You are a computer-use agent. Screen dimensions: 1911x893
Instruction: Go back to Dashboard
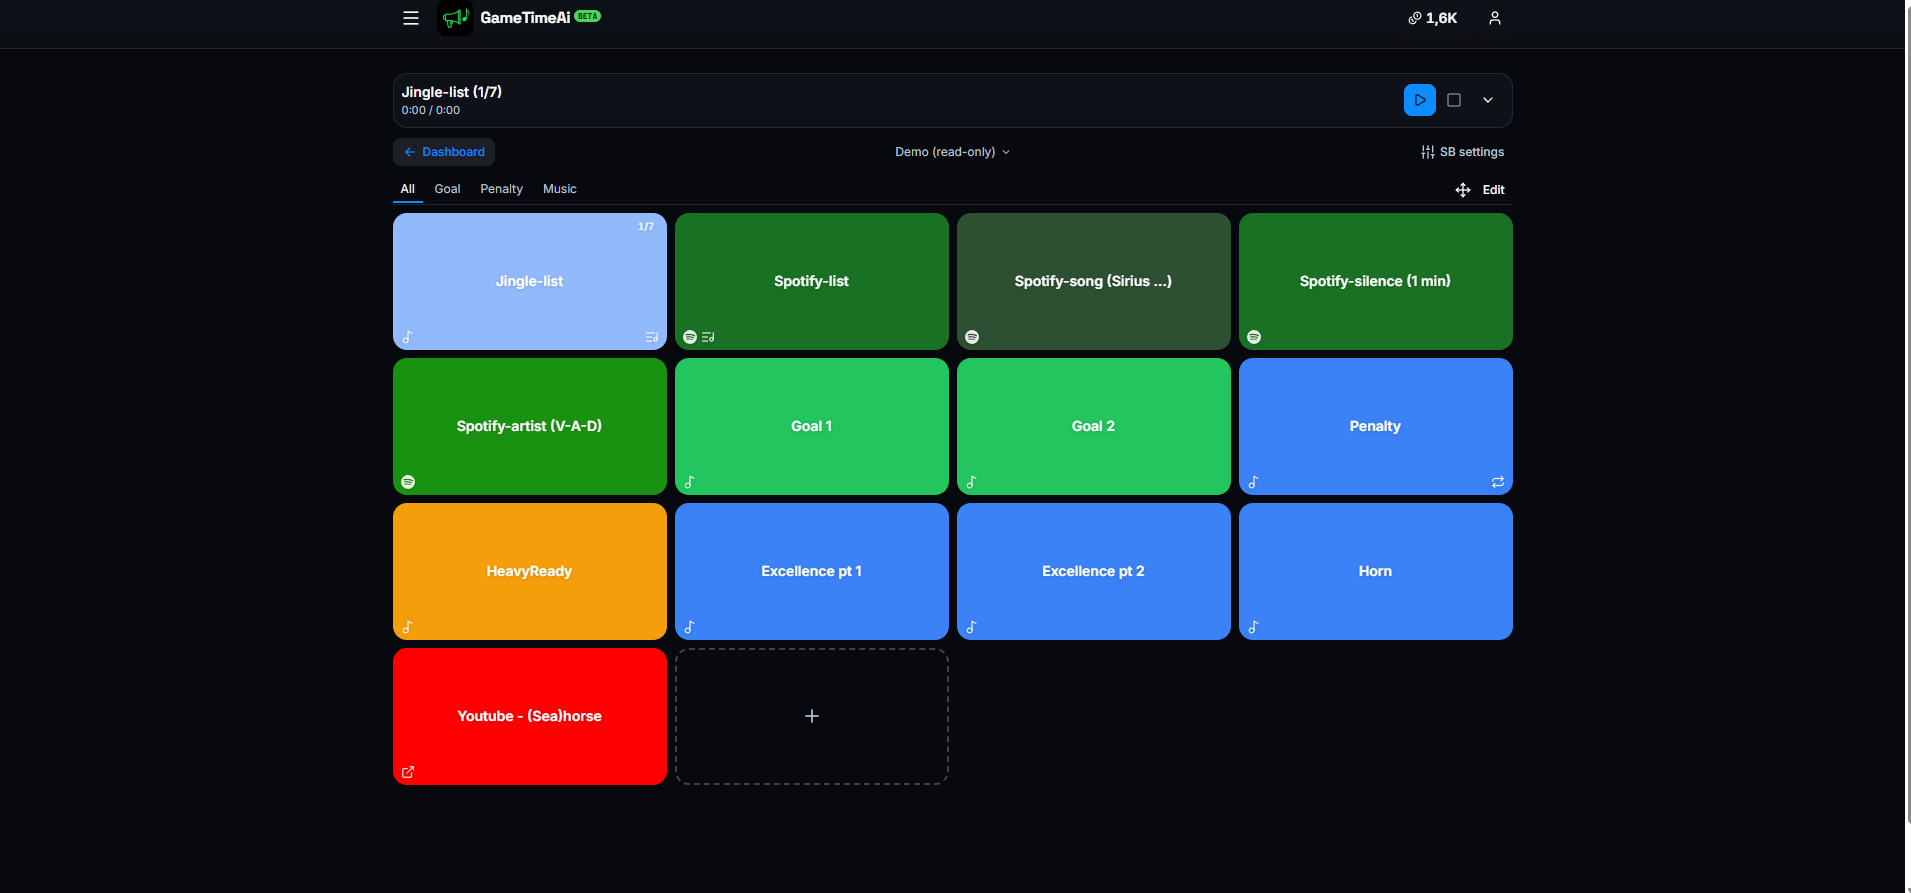click(444, 152)
